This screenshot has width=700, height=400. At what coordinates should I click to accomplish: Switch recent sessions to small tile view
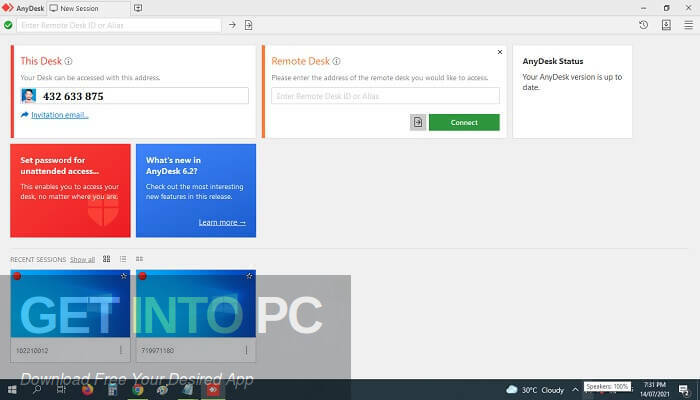coord(139,259)
